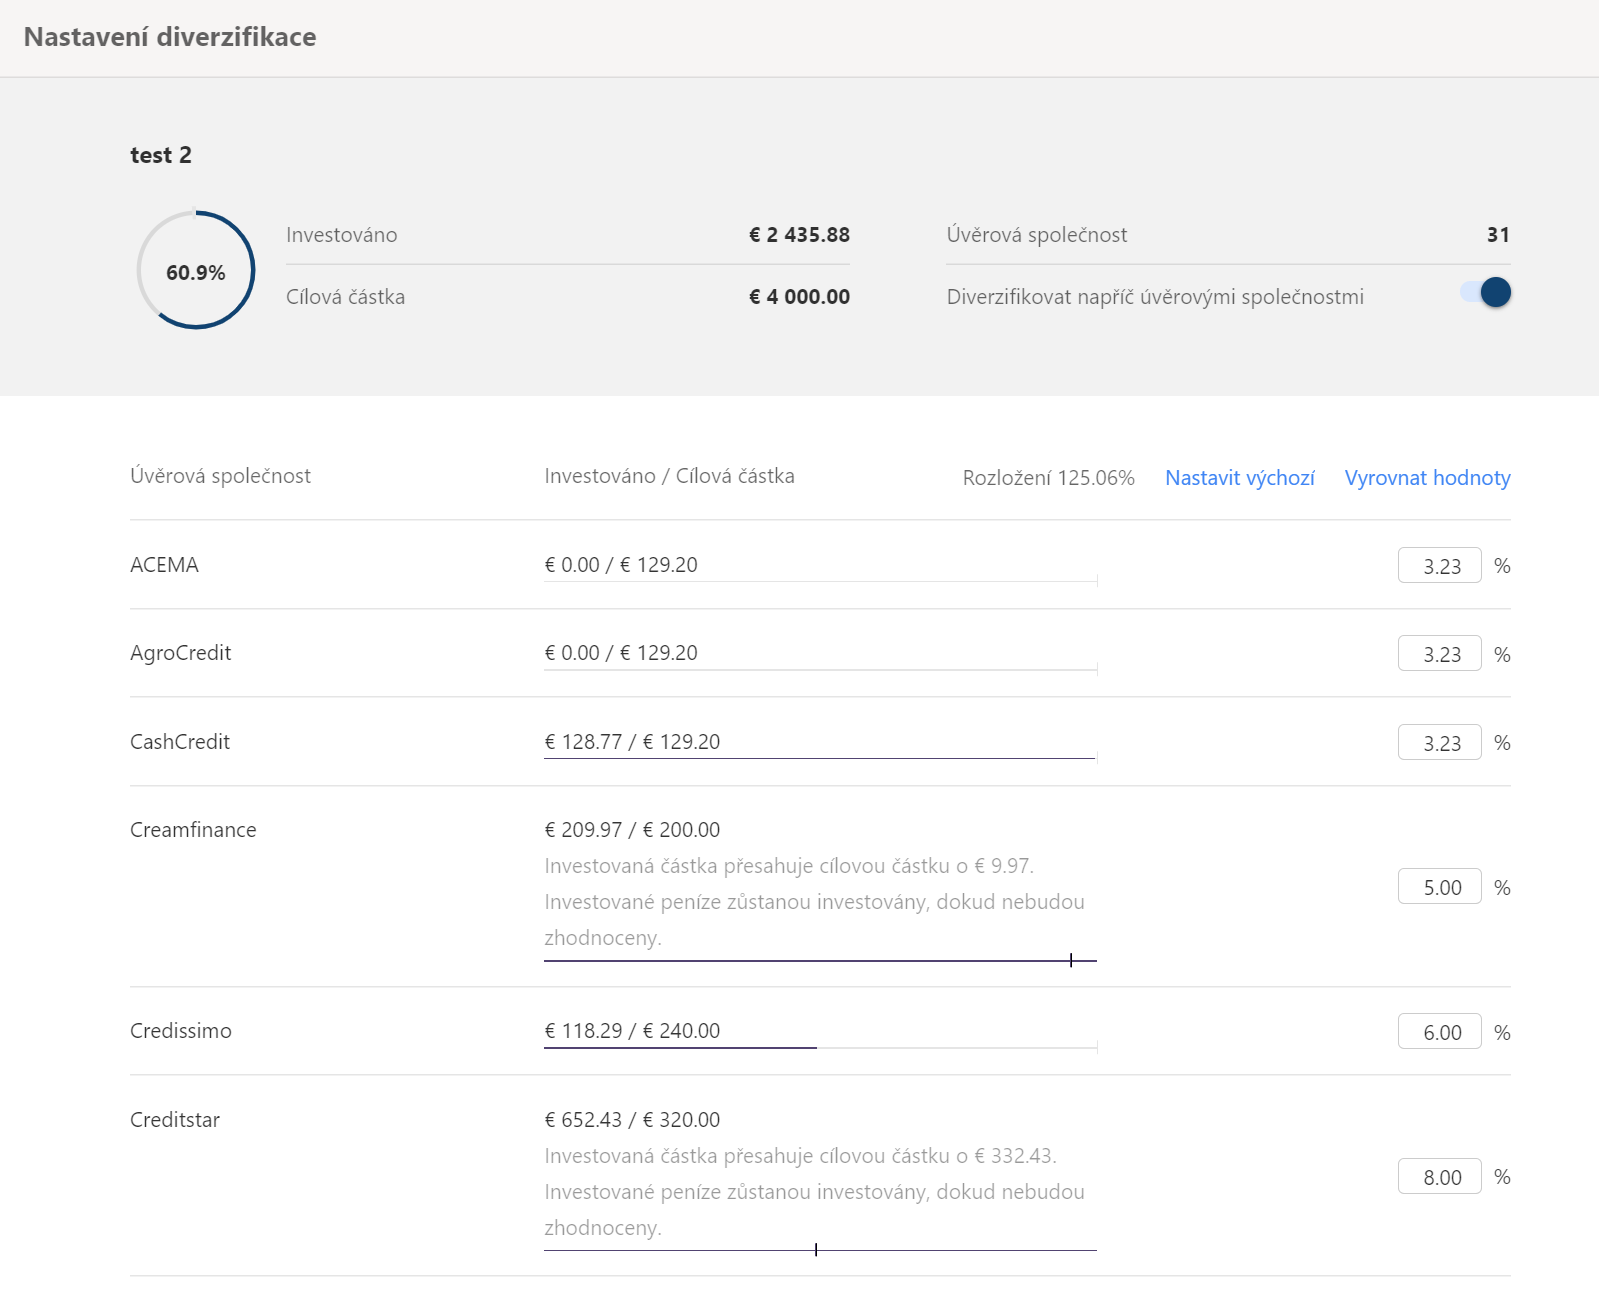Click the Cílová částka label in summary
Image resolution: width=1599 pixels, height=1292 pixels.
pyautogui.click(x=345, y=297)
